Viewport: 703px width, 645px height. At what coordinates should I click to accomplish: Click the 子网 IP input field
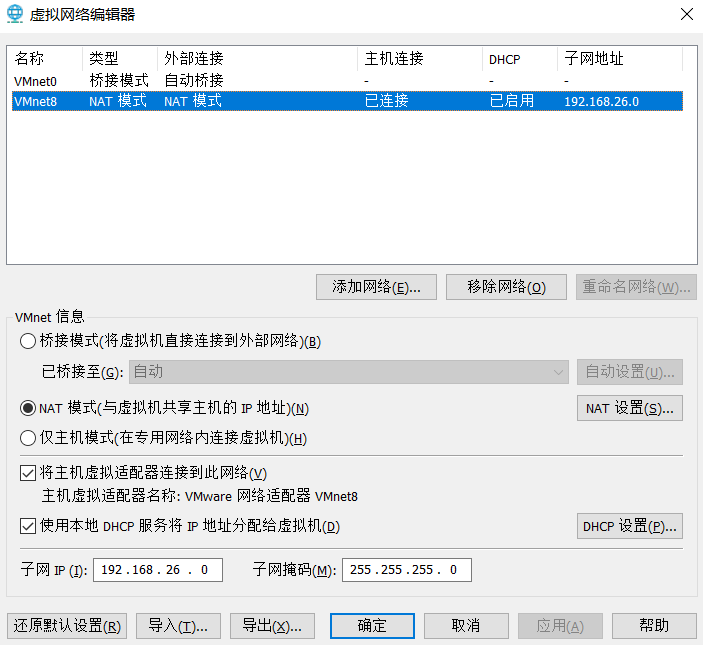click(x=158, y=570)
